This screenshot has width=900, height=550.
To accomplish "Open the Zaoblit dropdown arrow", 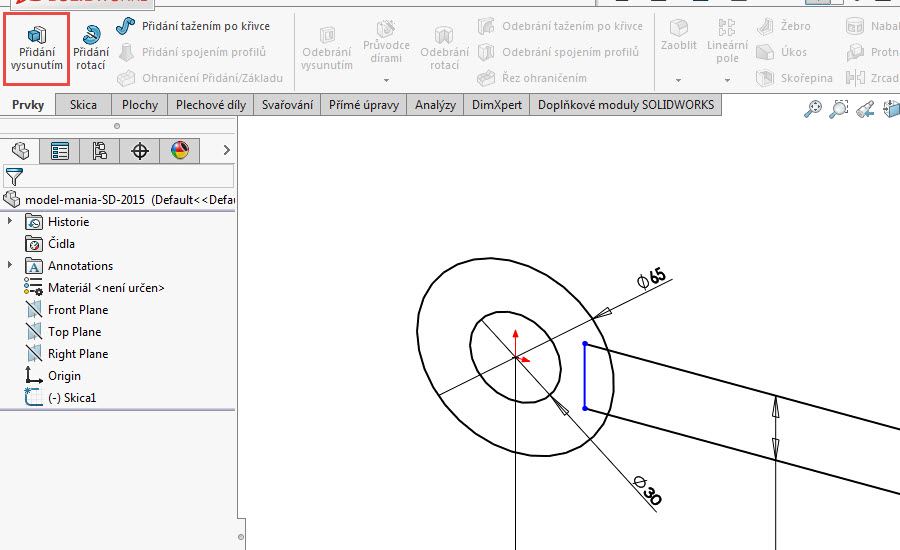I will click(x=678, y=79).
